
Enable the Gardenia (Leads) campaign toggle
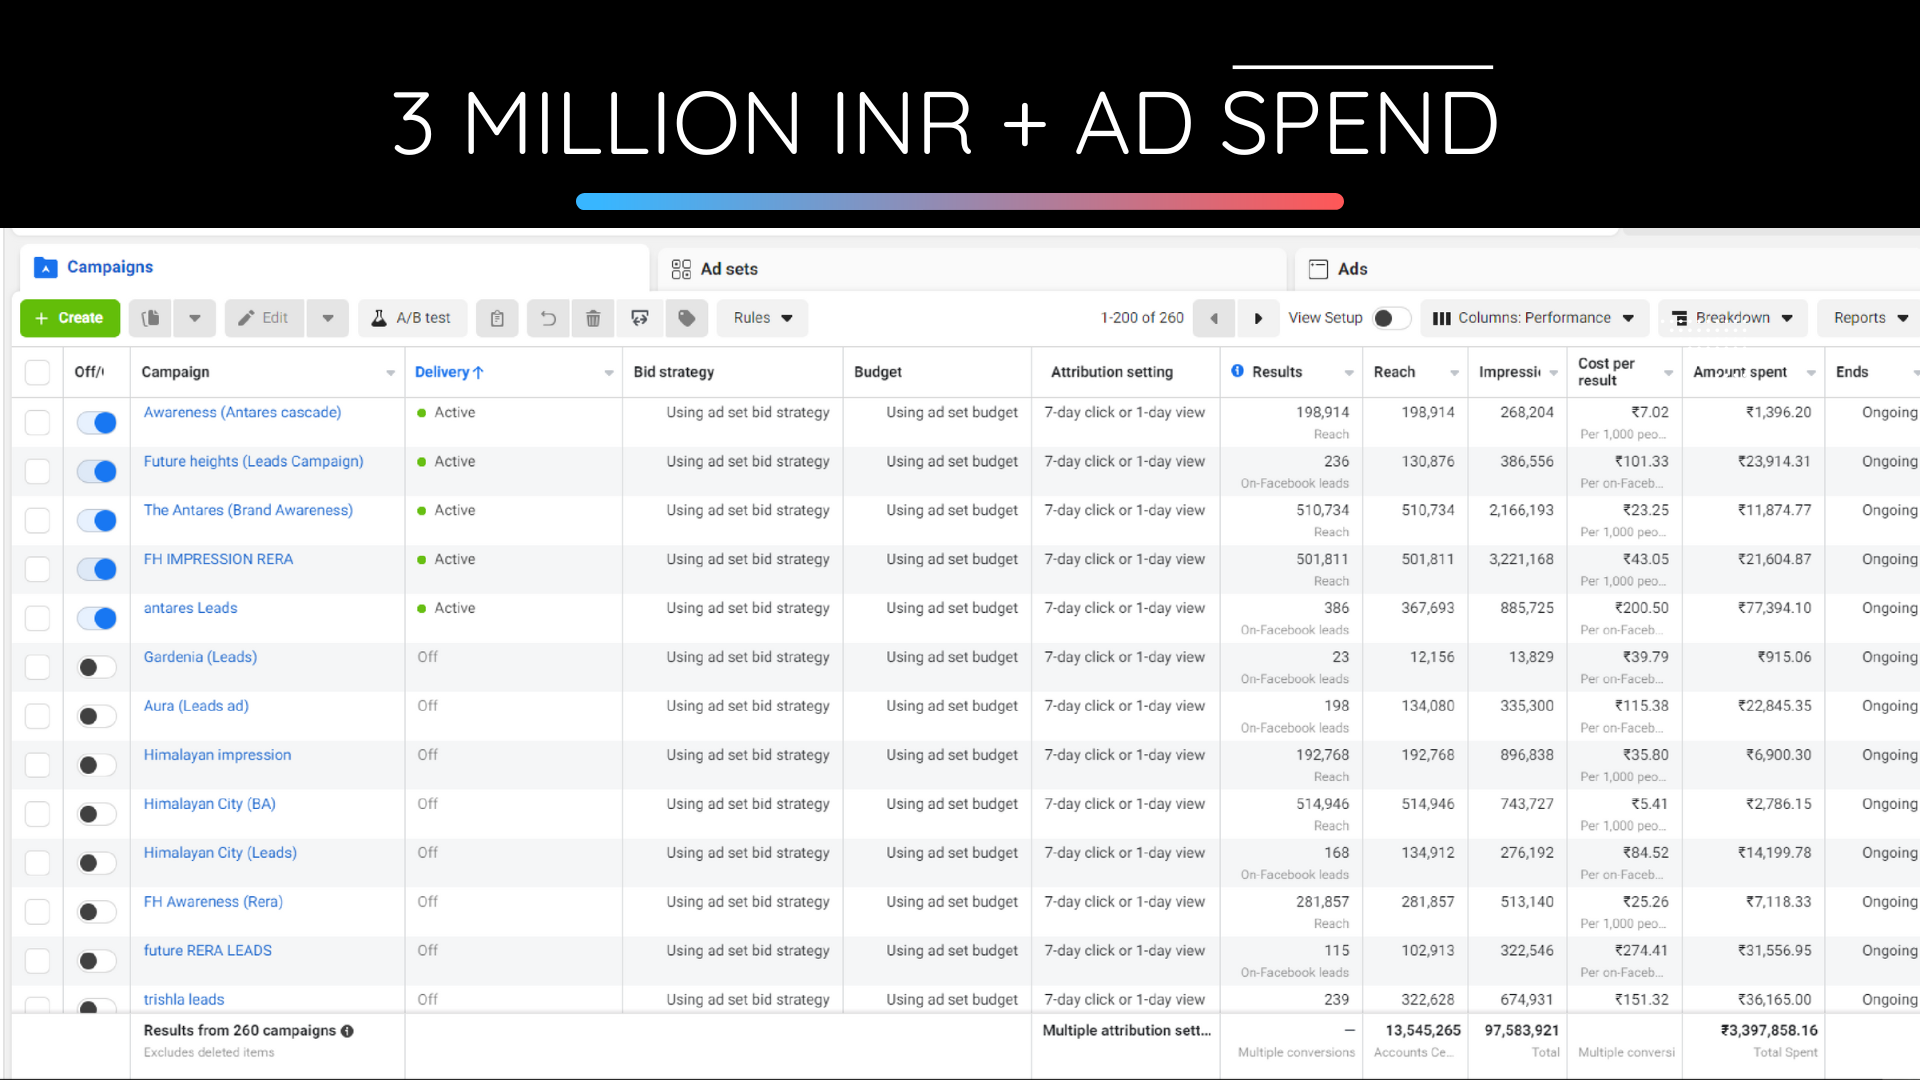tap(97, 667)
